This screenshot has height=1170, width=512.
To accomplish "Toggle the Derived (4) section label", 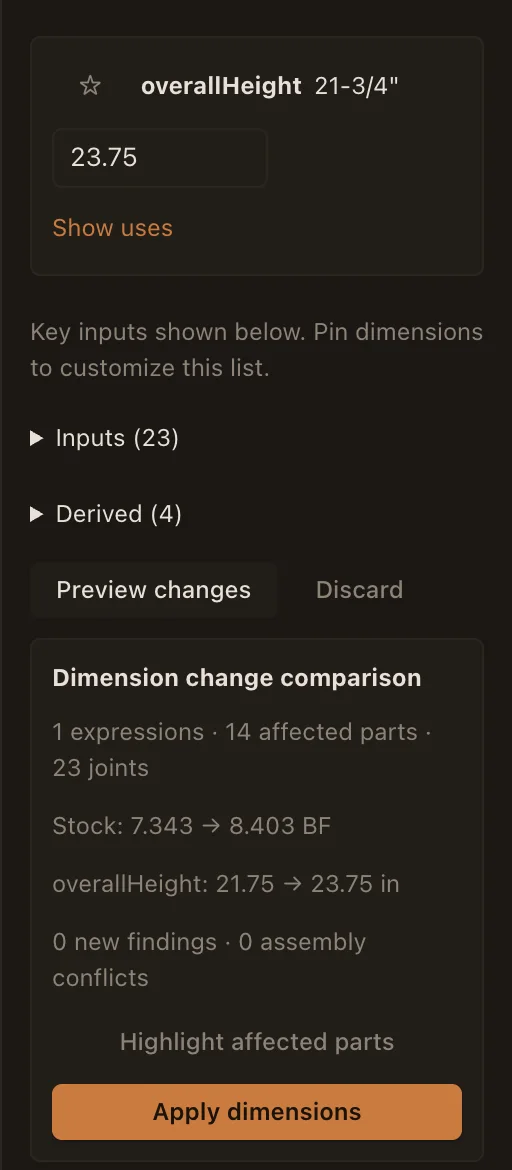I will tap(119, 514).
